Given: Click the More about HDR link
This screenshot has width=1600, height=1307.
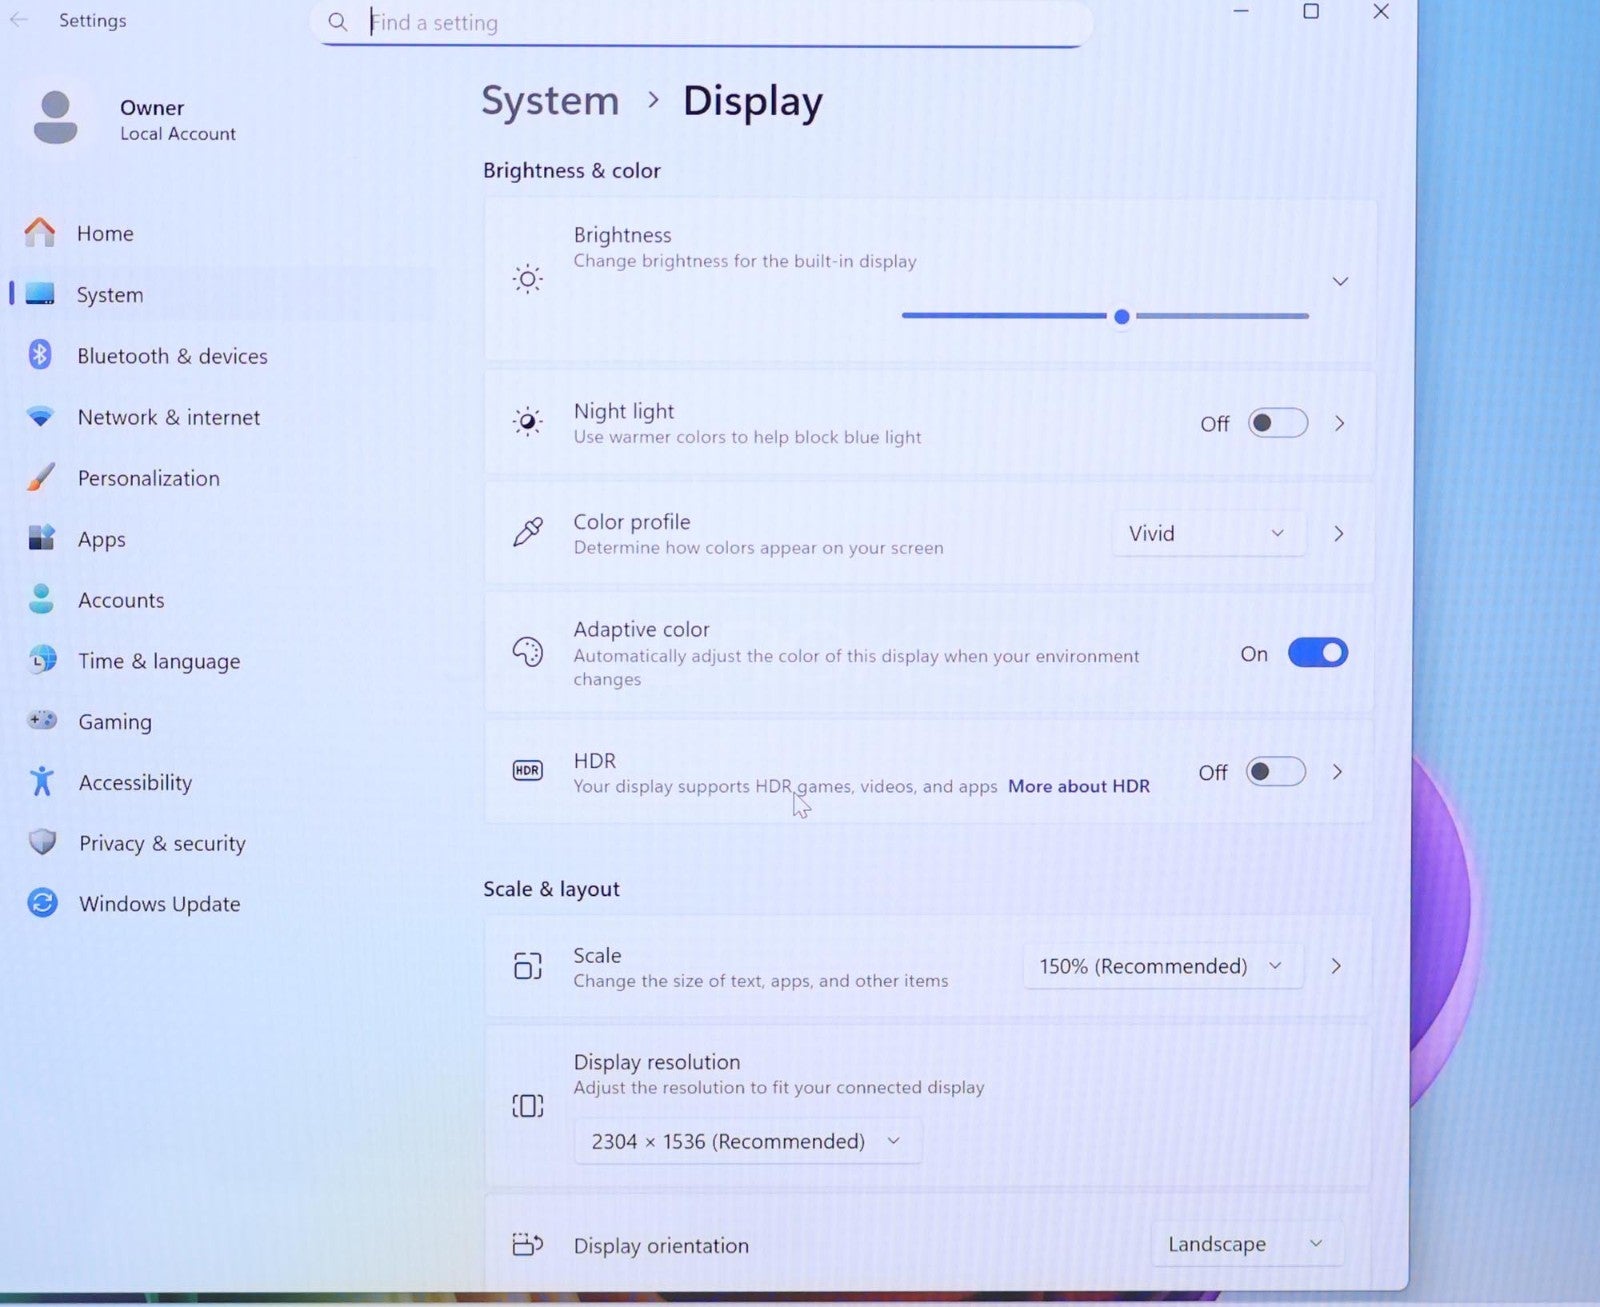Looking at the screenshot, I should [x=1078, y=786].
